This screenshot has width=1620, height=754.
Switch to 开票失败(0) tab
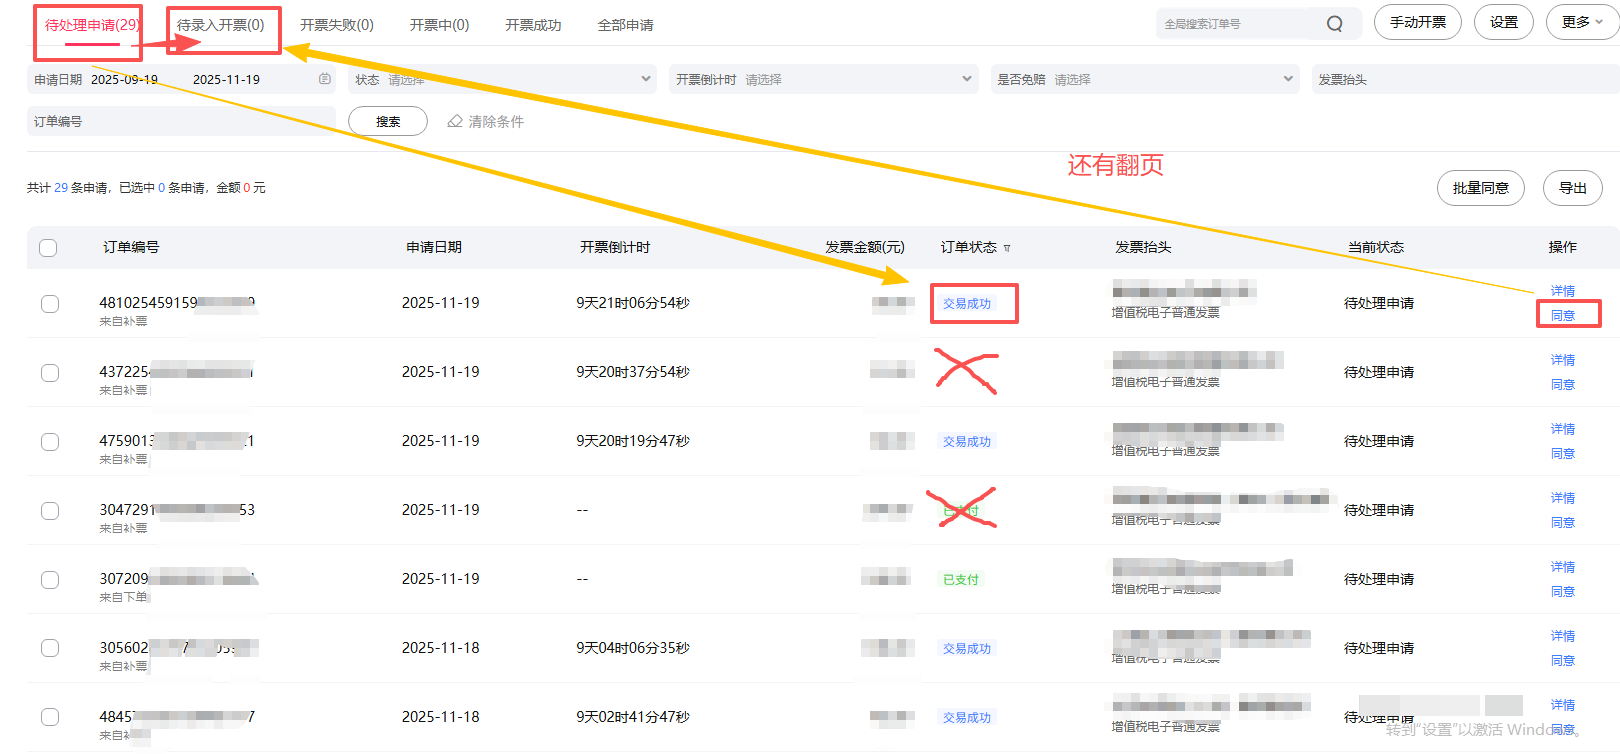(337, 25)
